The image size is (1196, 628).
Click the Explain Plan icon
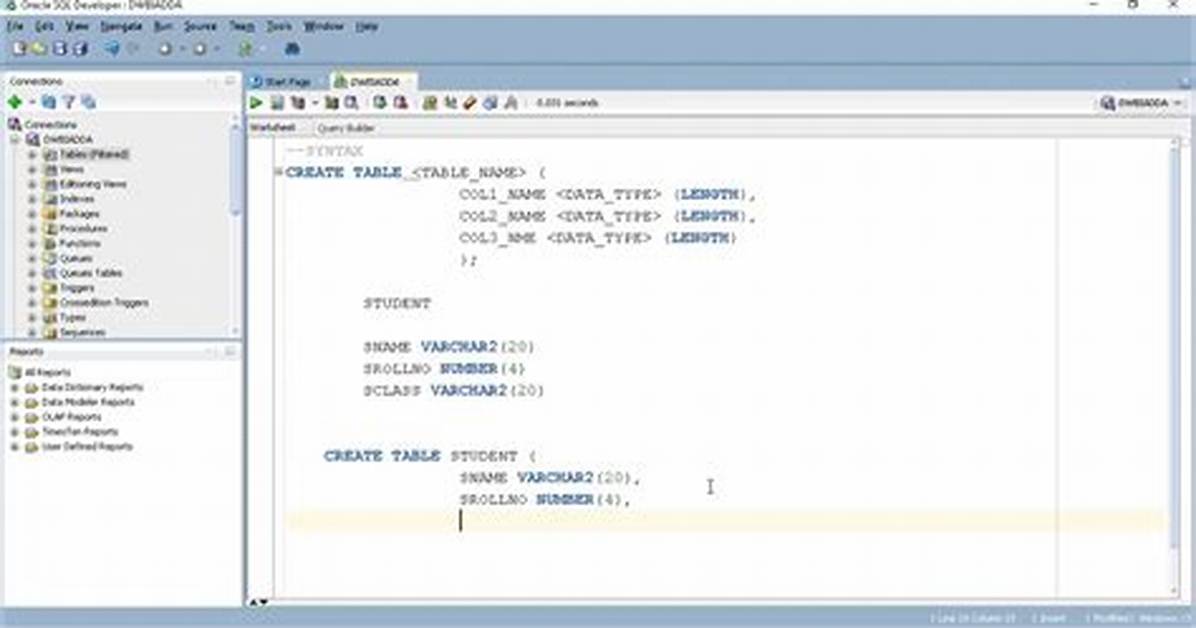coord(297,103)
